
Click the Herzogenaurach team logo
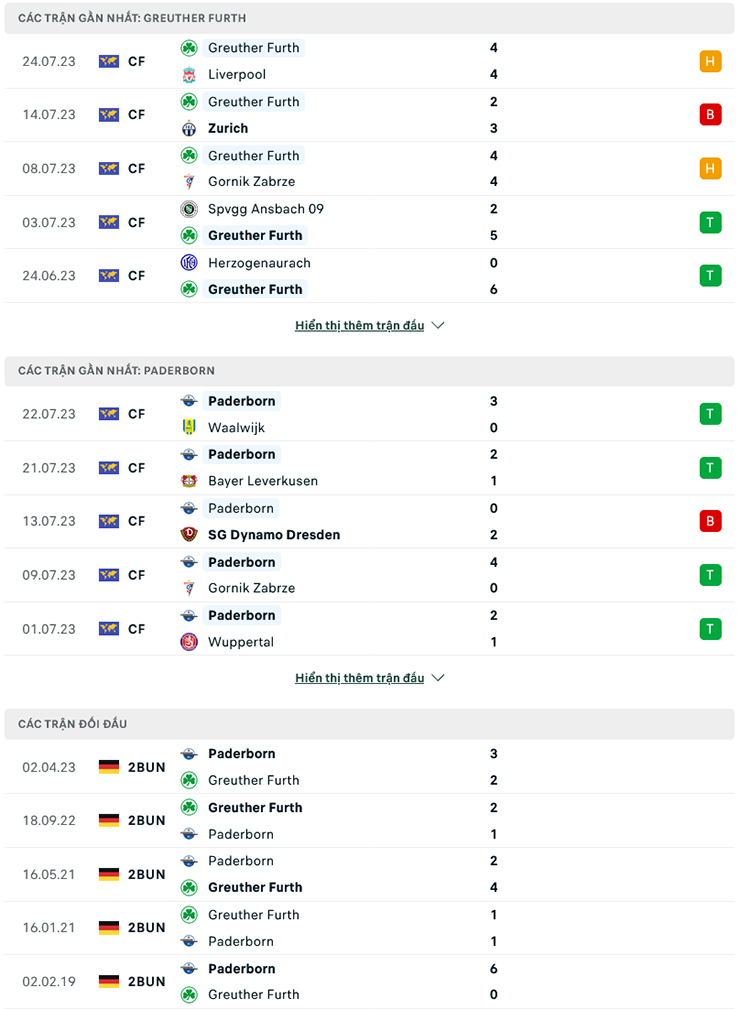[x=189, y=263]
